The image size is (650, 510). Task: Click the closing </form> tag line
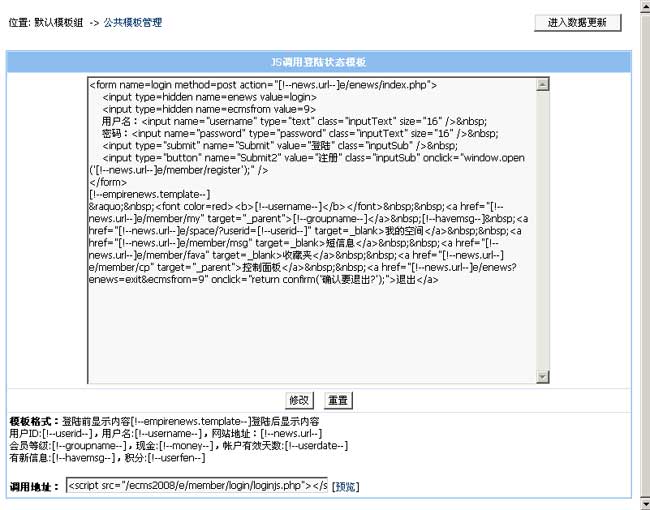pos(108,182)
